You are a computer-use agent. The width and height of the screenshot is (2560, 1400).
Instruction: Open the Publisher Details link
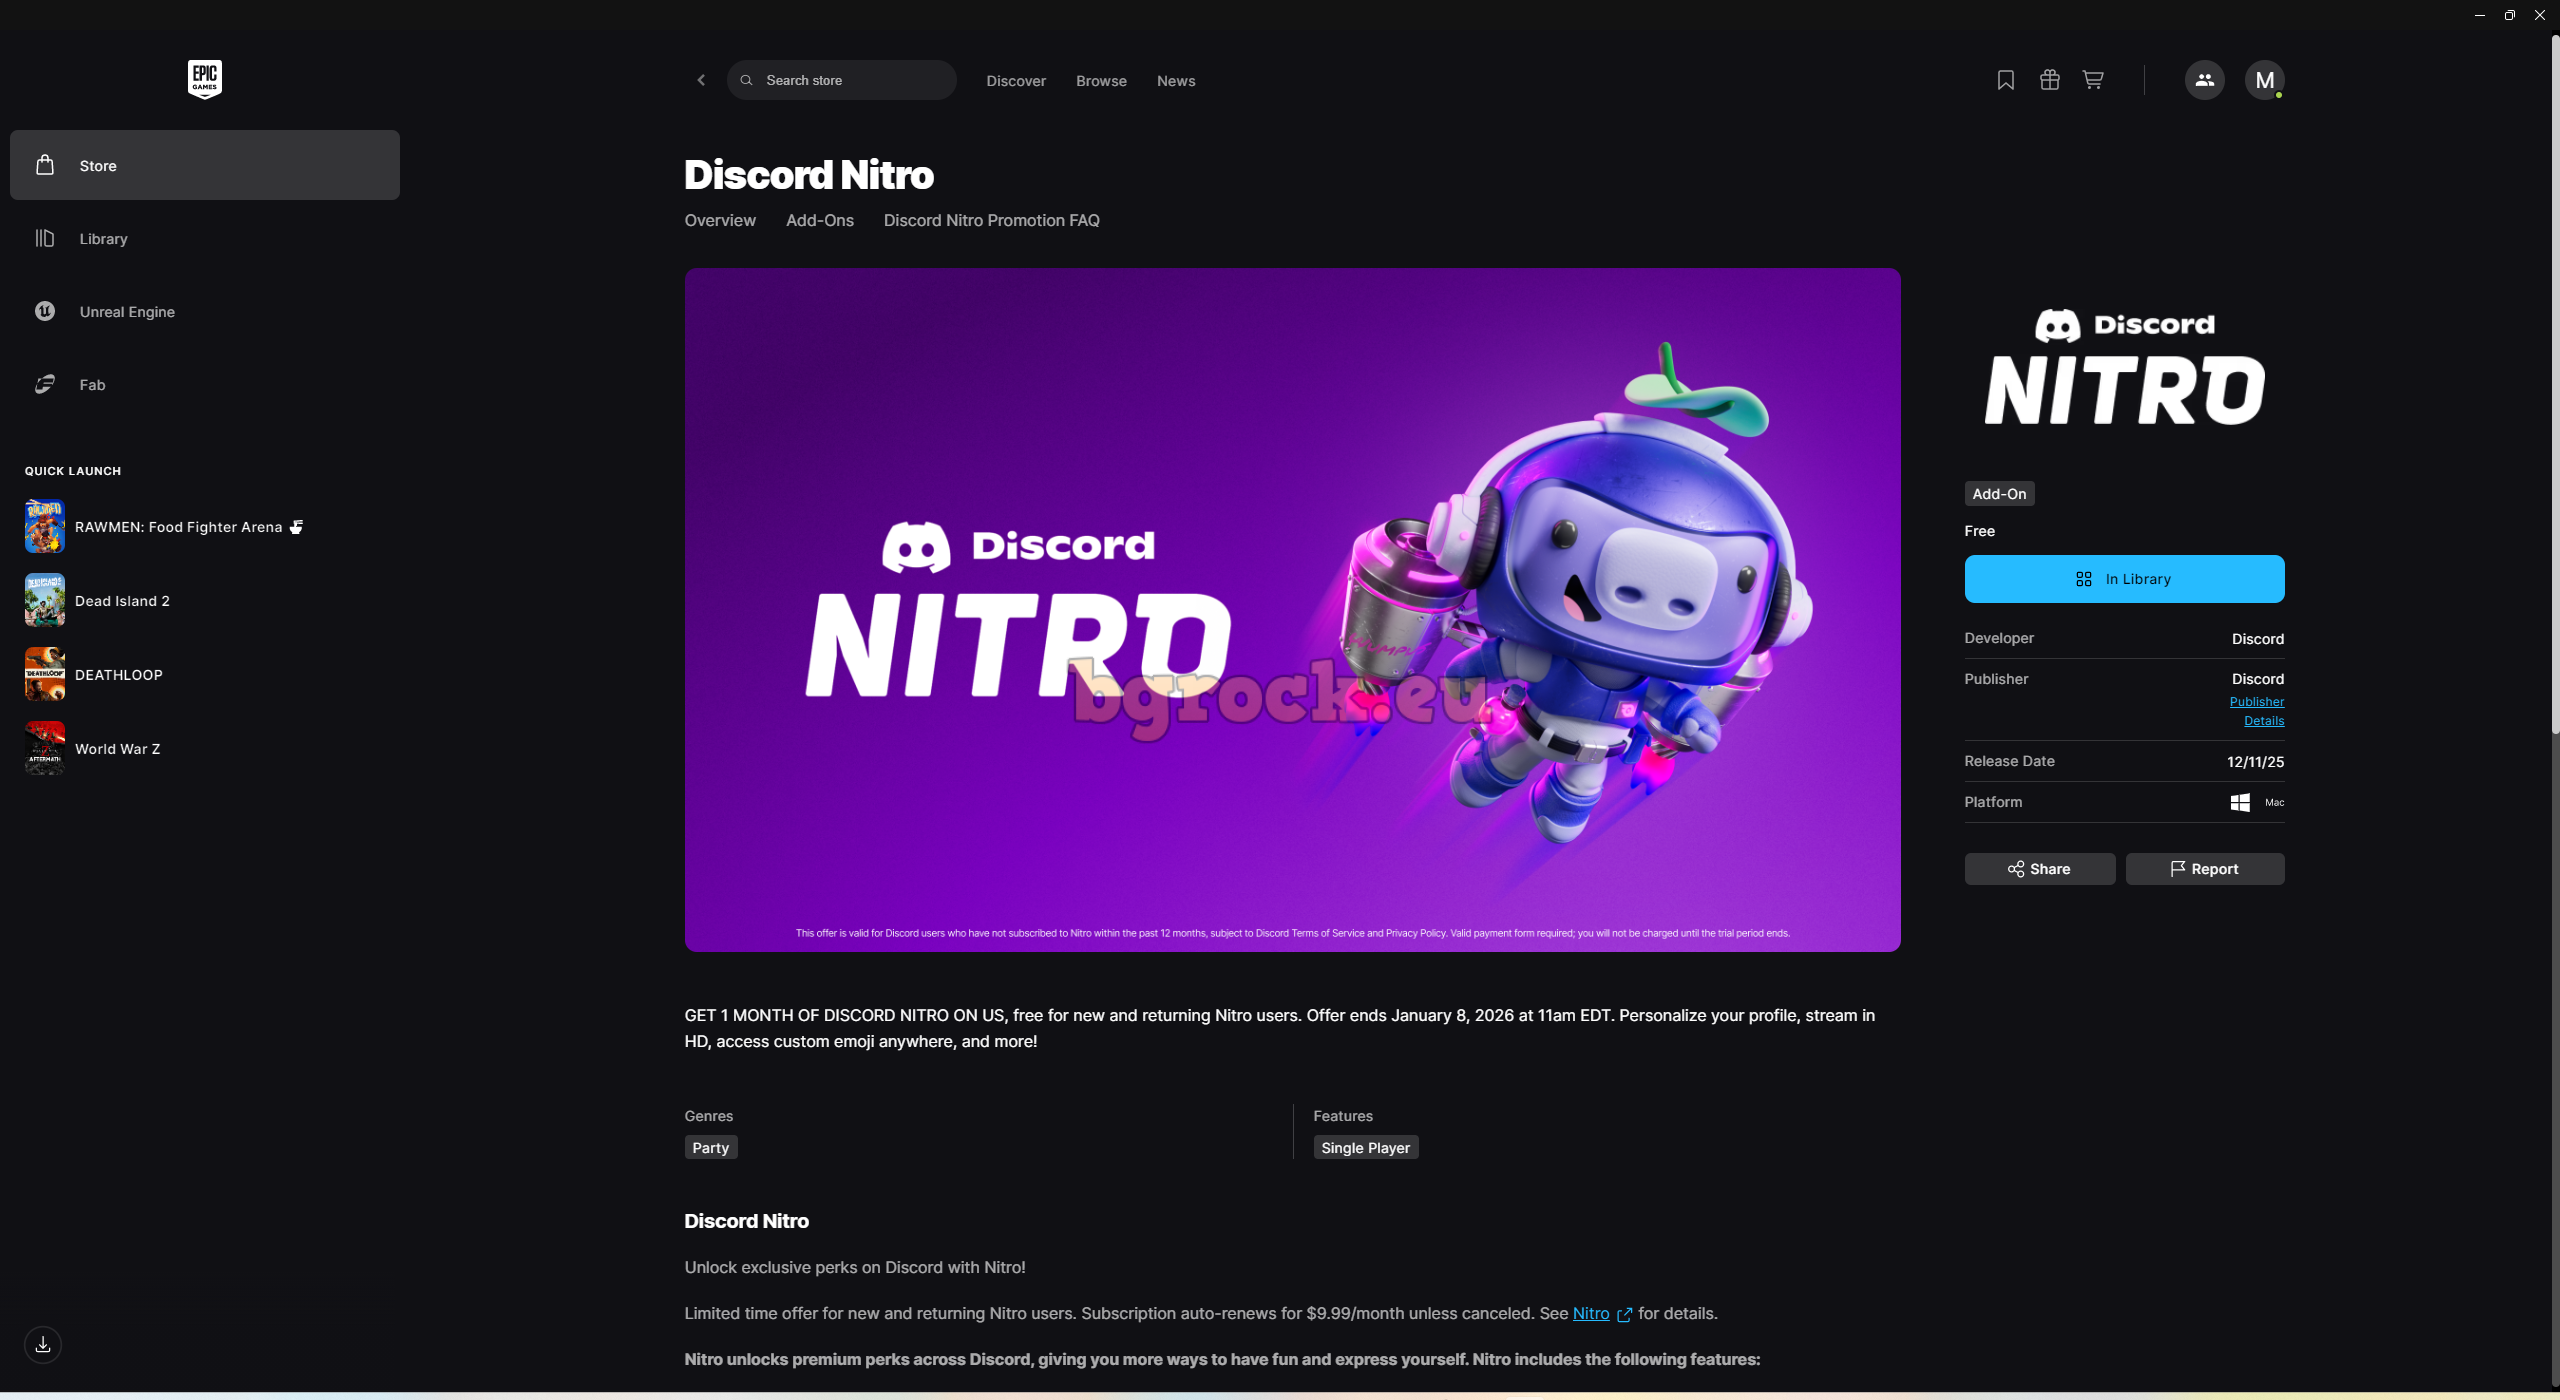(x=2257, y=711)
